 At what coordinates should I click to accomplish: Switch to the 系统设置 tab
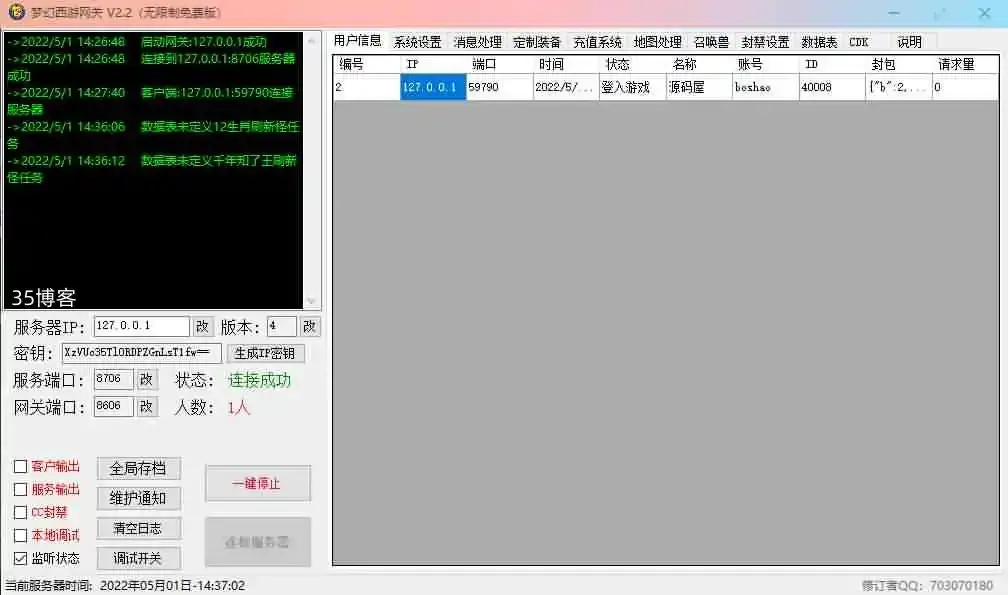point(417,42)
